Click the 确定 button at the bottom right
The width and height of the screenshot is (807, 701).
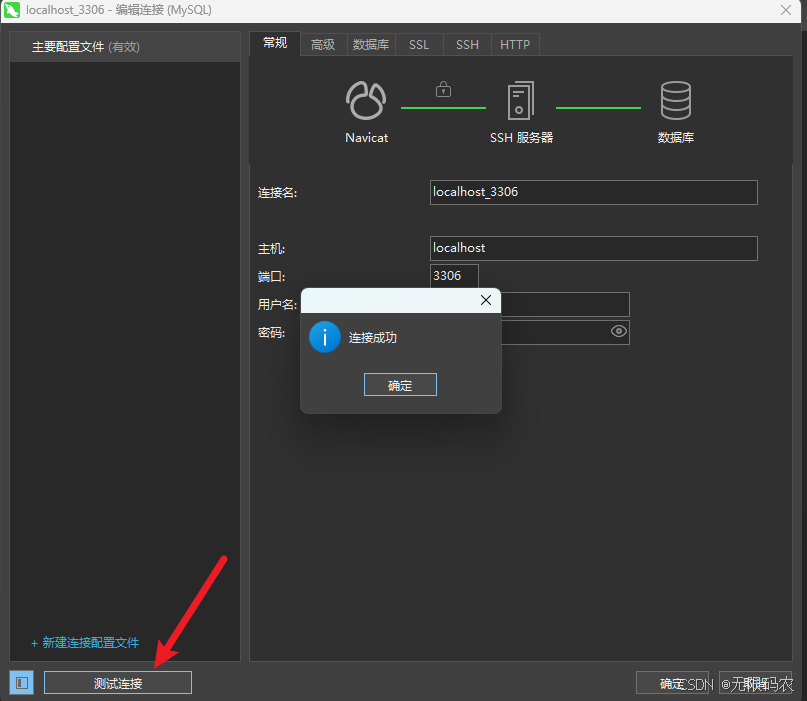tap(672, 682)
